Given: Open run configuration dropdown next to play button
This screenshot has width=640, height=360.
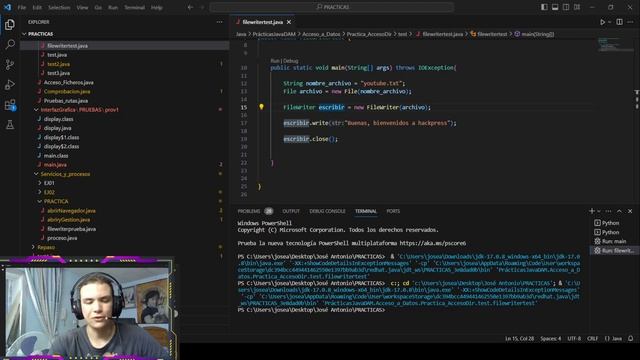Looking at the screenshot, I should click(609, 22).
